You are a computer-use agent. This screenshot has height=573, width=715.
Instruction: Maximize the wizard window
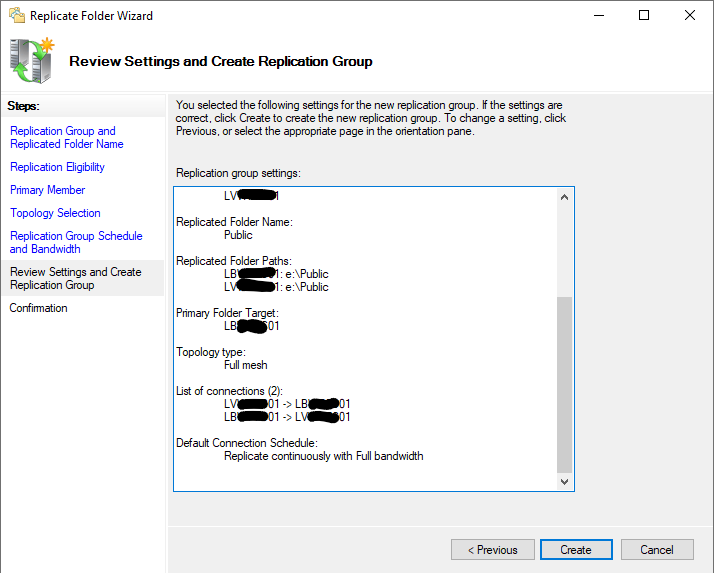(644, 15)
